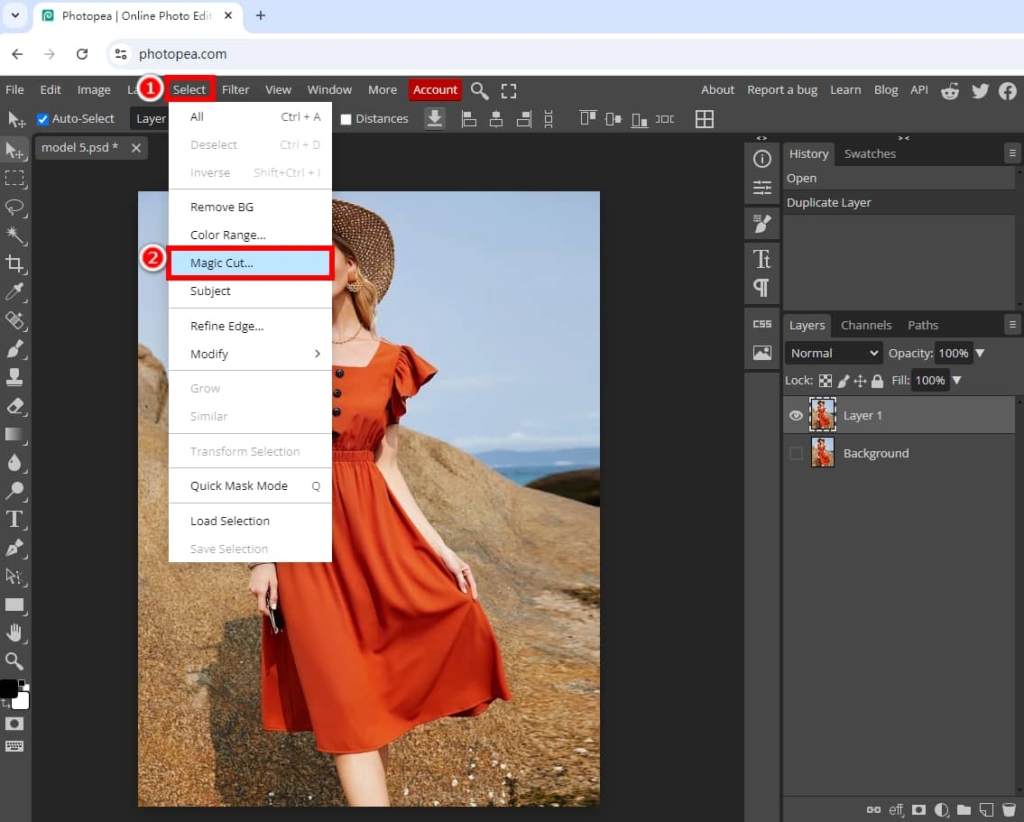Select the Type tool
This screenshot has width=1024, height=822.
point(15,519)
